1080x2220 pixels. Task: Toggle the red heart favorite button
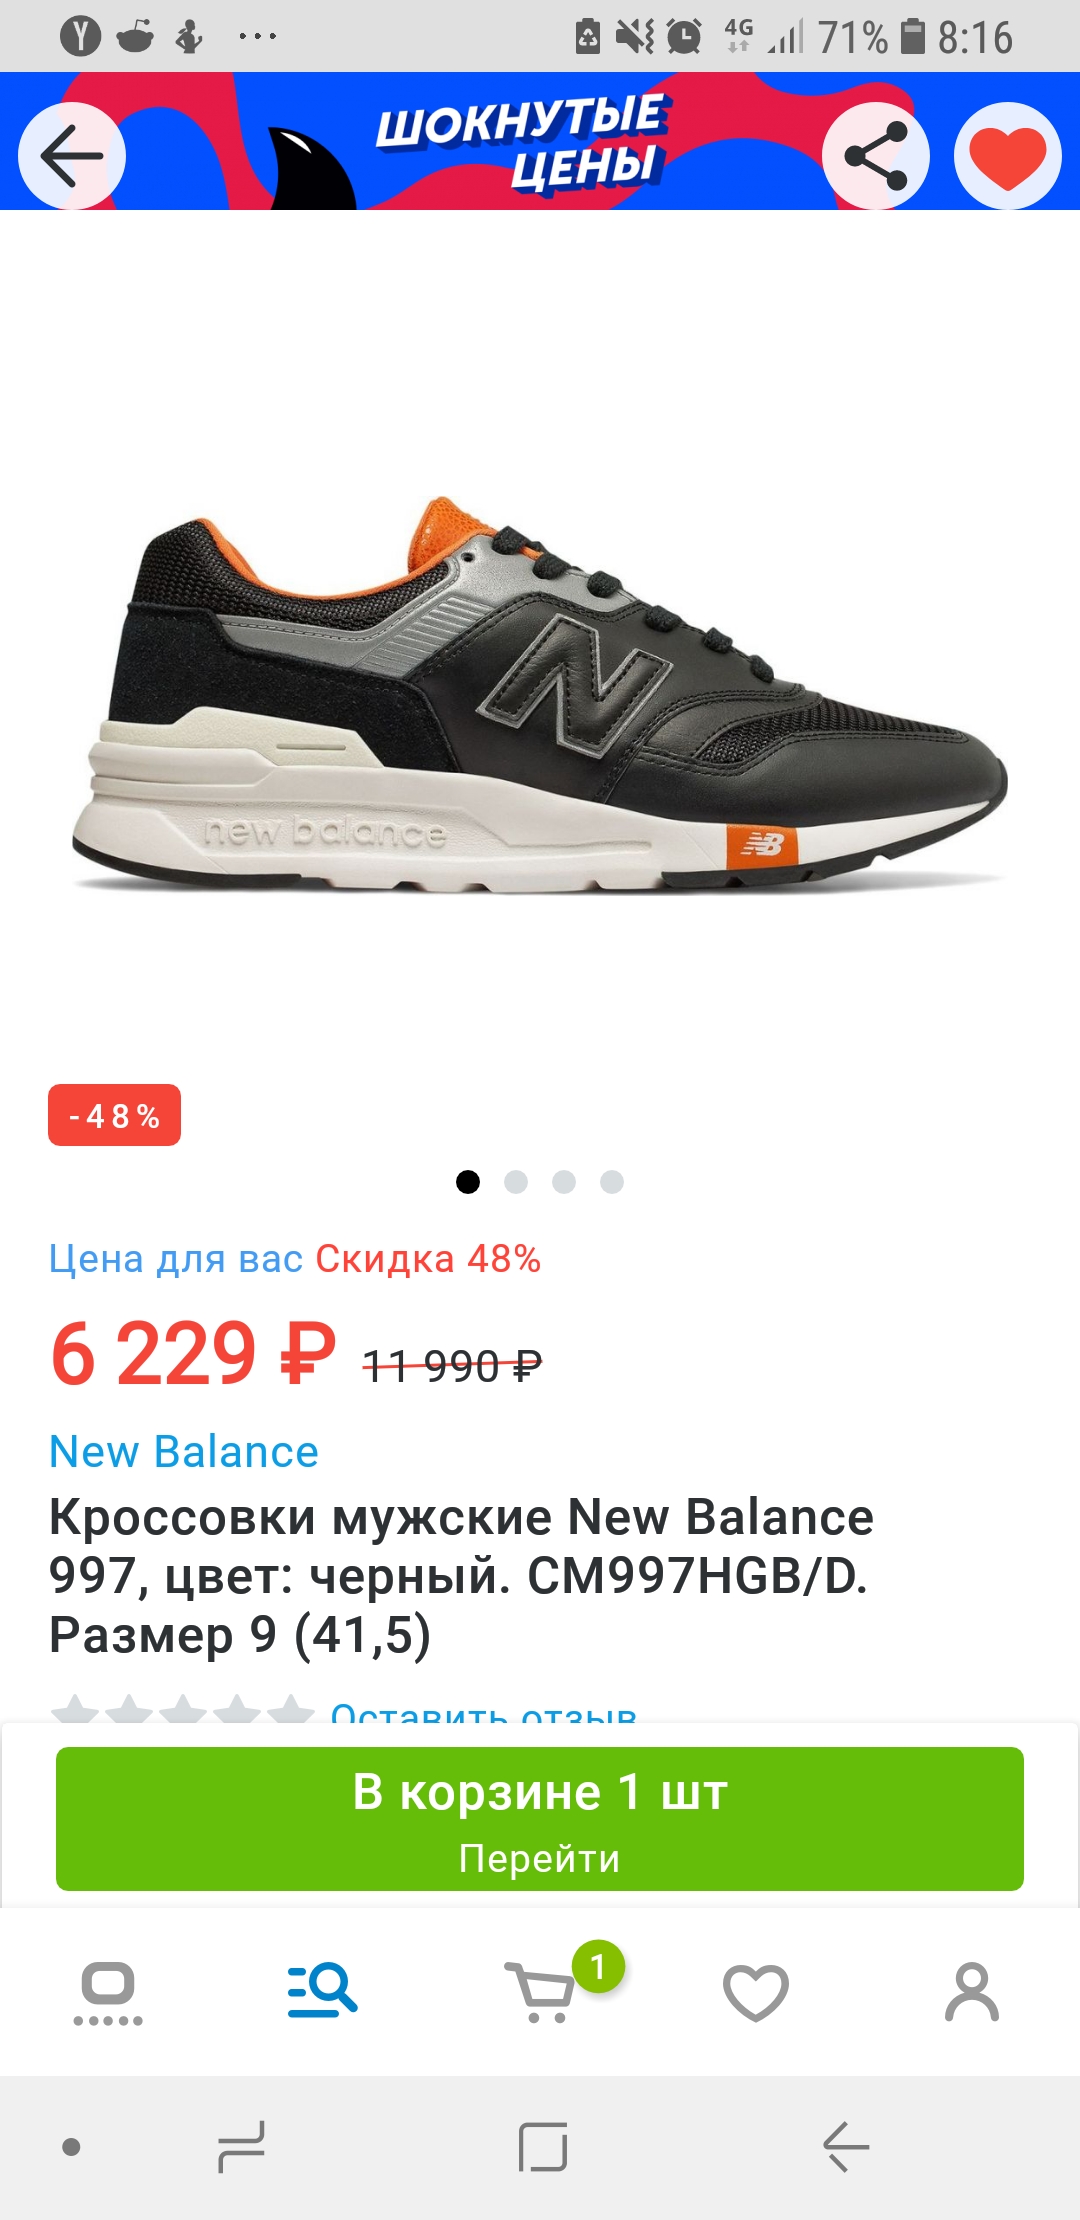point(1008,155)
